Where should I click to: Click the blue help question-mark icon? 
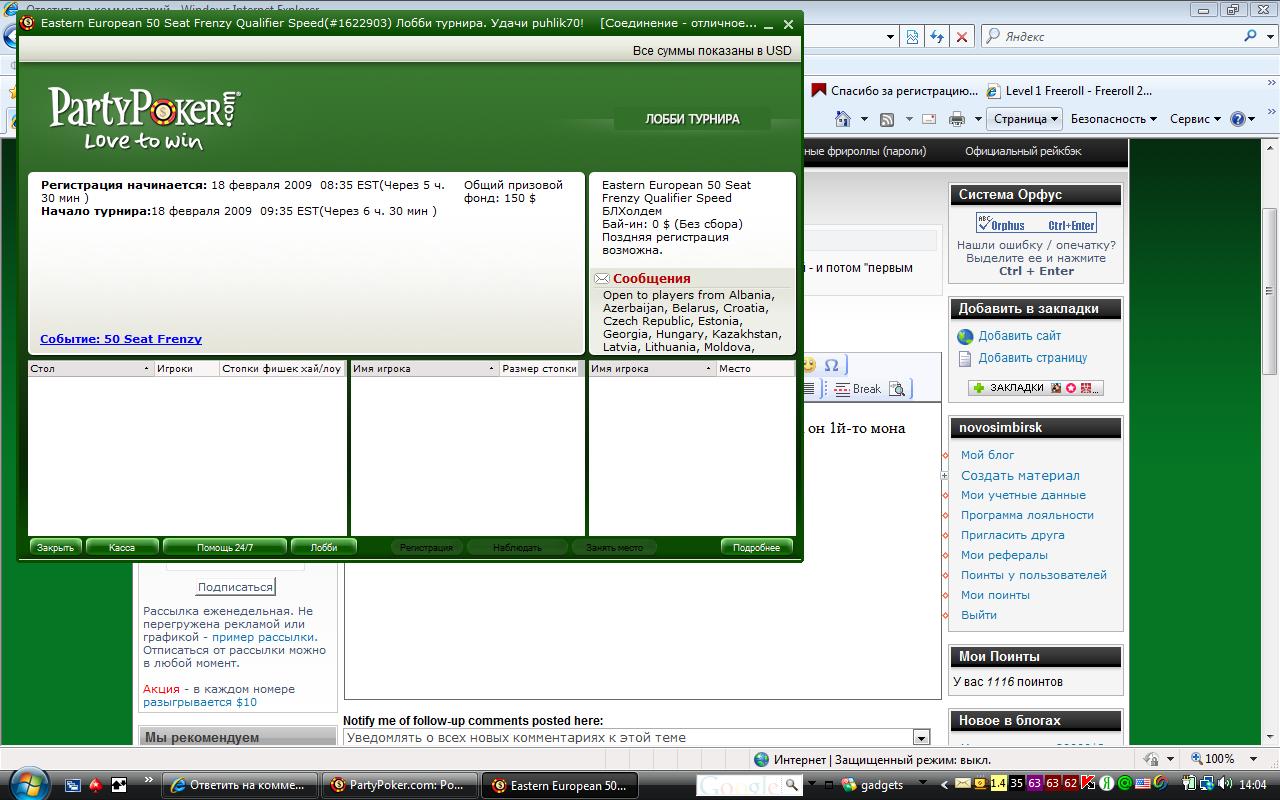(x=1238, y=119)
